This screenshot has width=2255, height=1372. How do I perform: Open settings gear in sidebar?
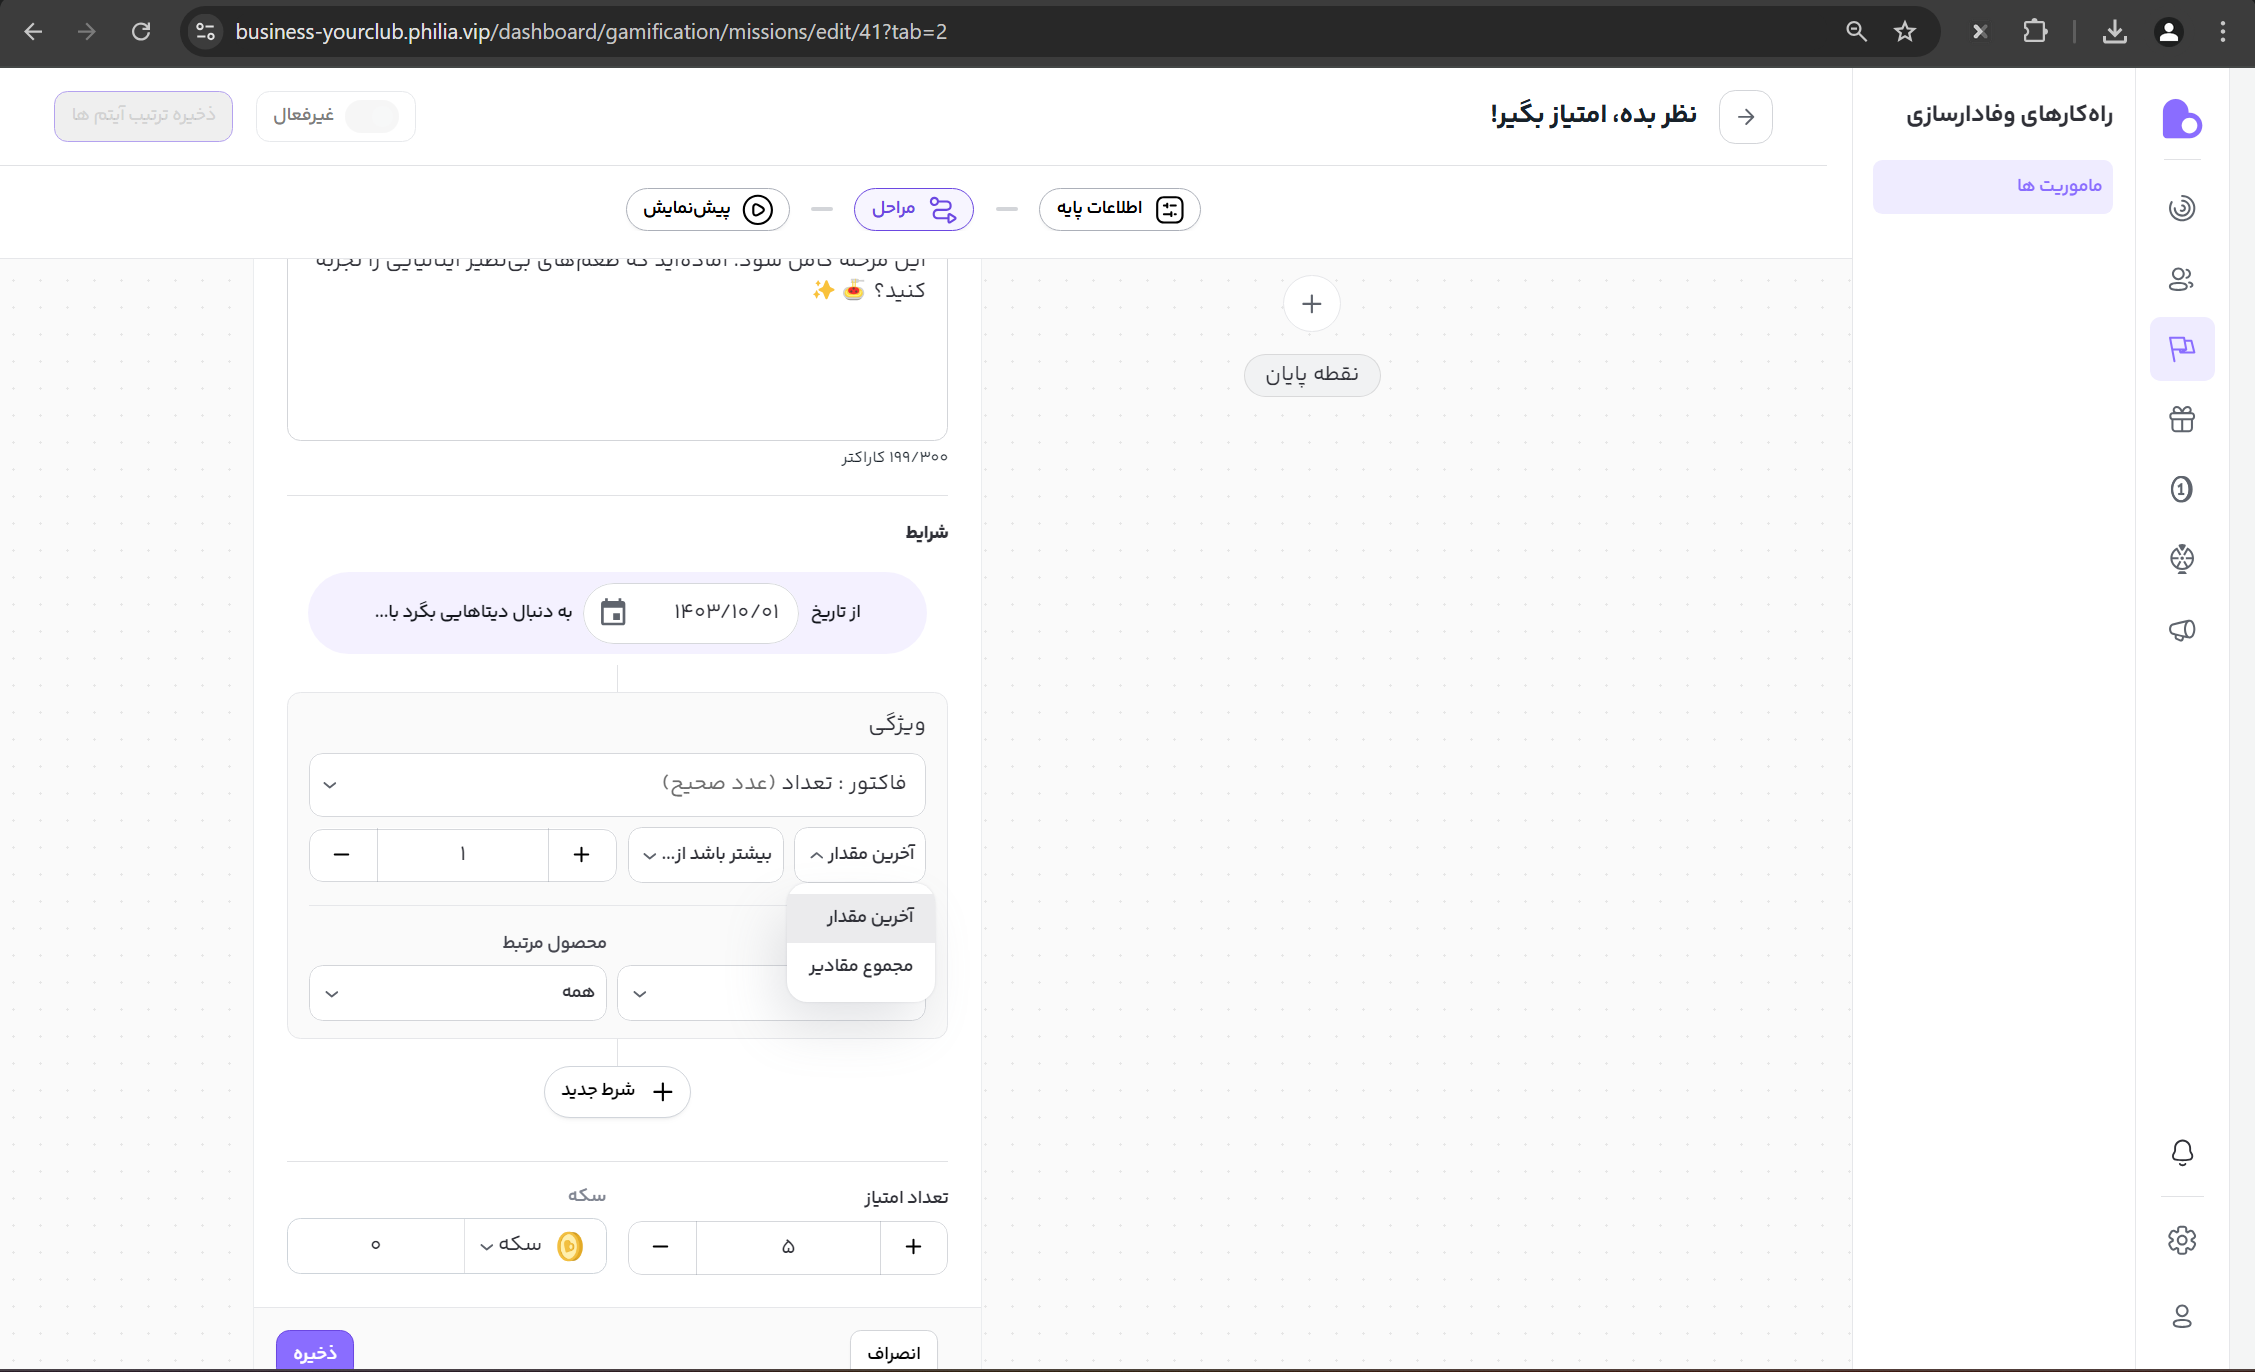[2181, 1240]
